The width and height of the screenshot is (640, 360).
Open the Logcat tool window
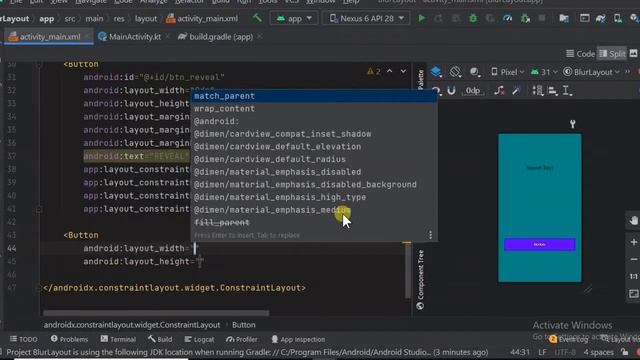point(199,339)
